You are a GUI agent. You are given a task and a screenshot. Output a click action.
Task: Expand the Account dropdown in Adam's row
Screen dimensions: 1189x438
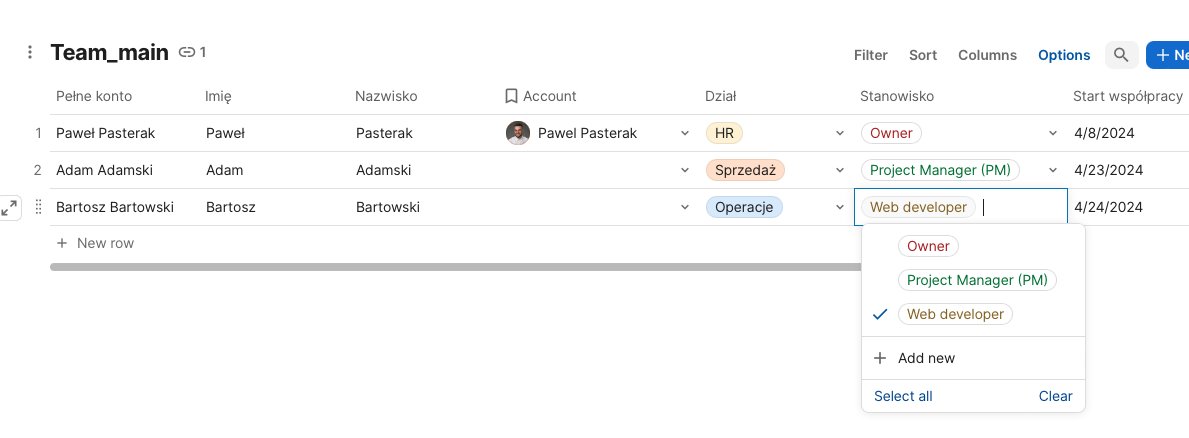tap(685, 171)
